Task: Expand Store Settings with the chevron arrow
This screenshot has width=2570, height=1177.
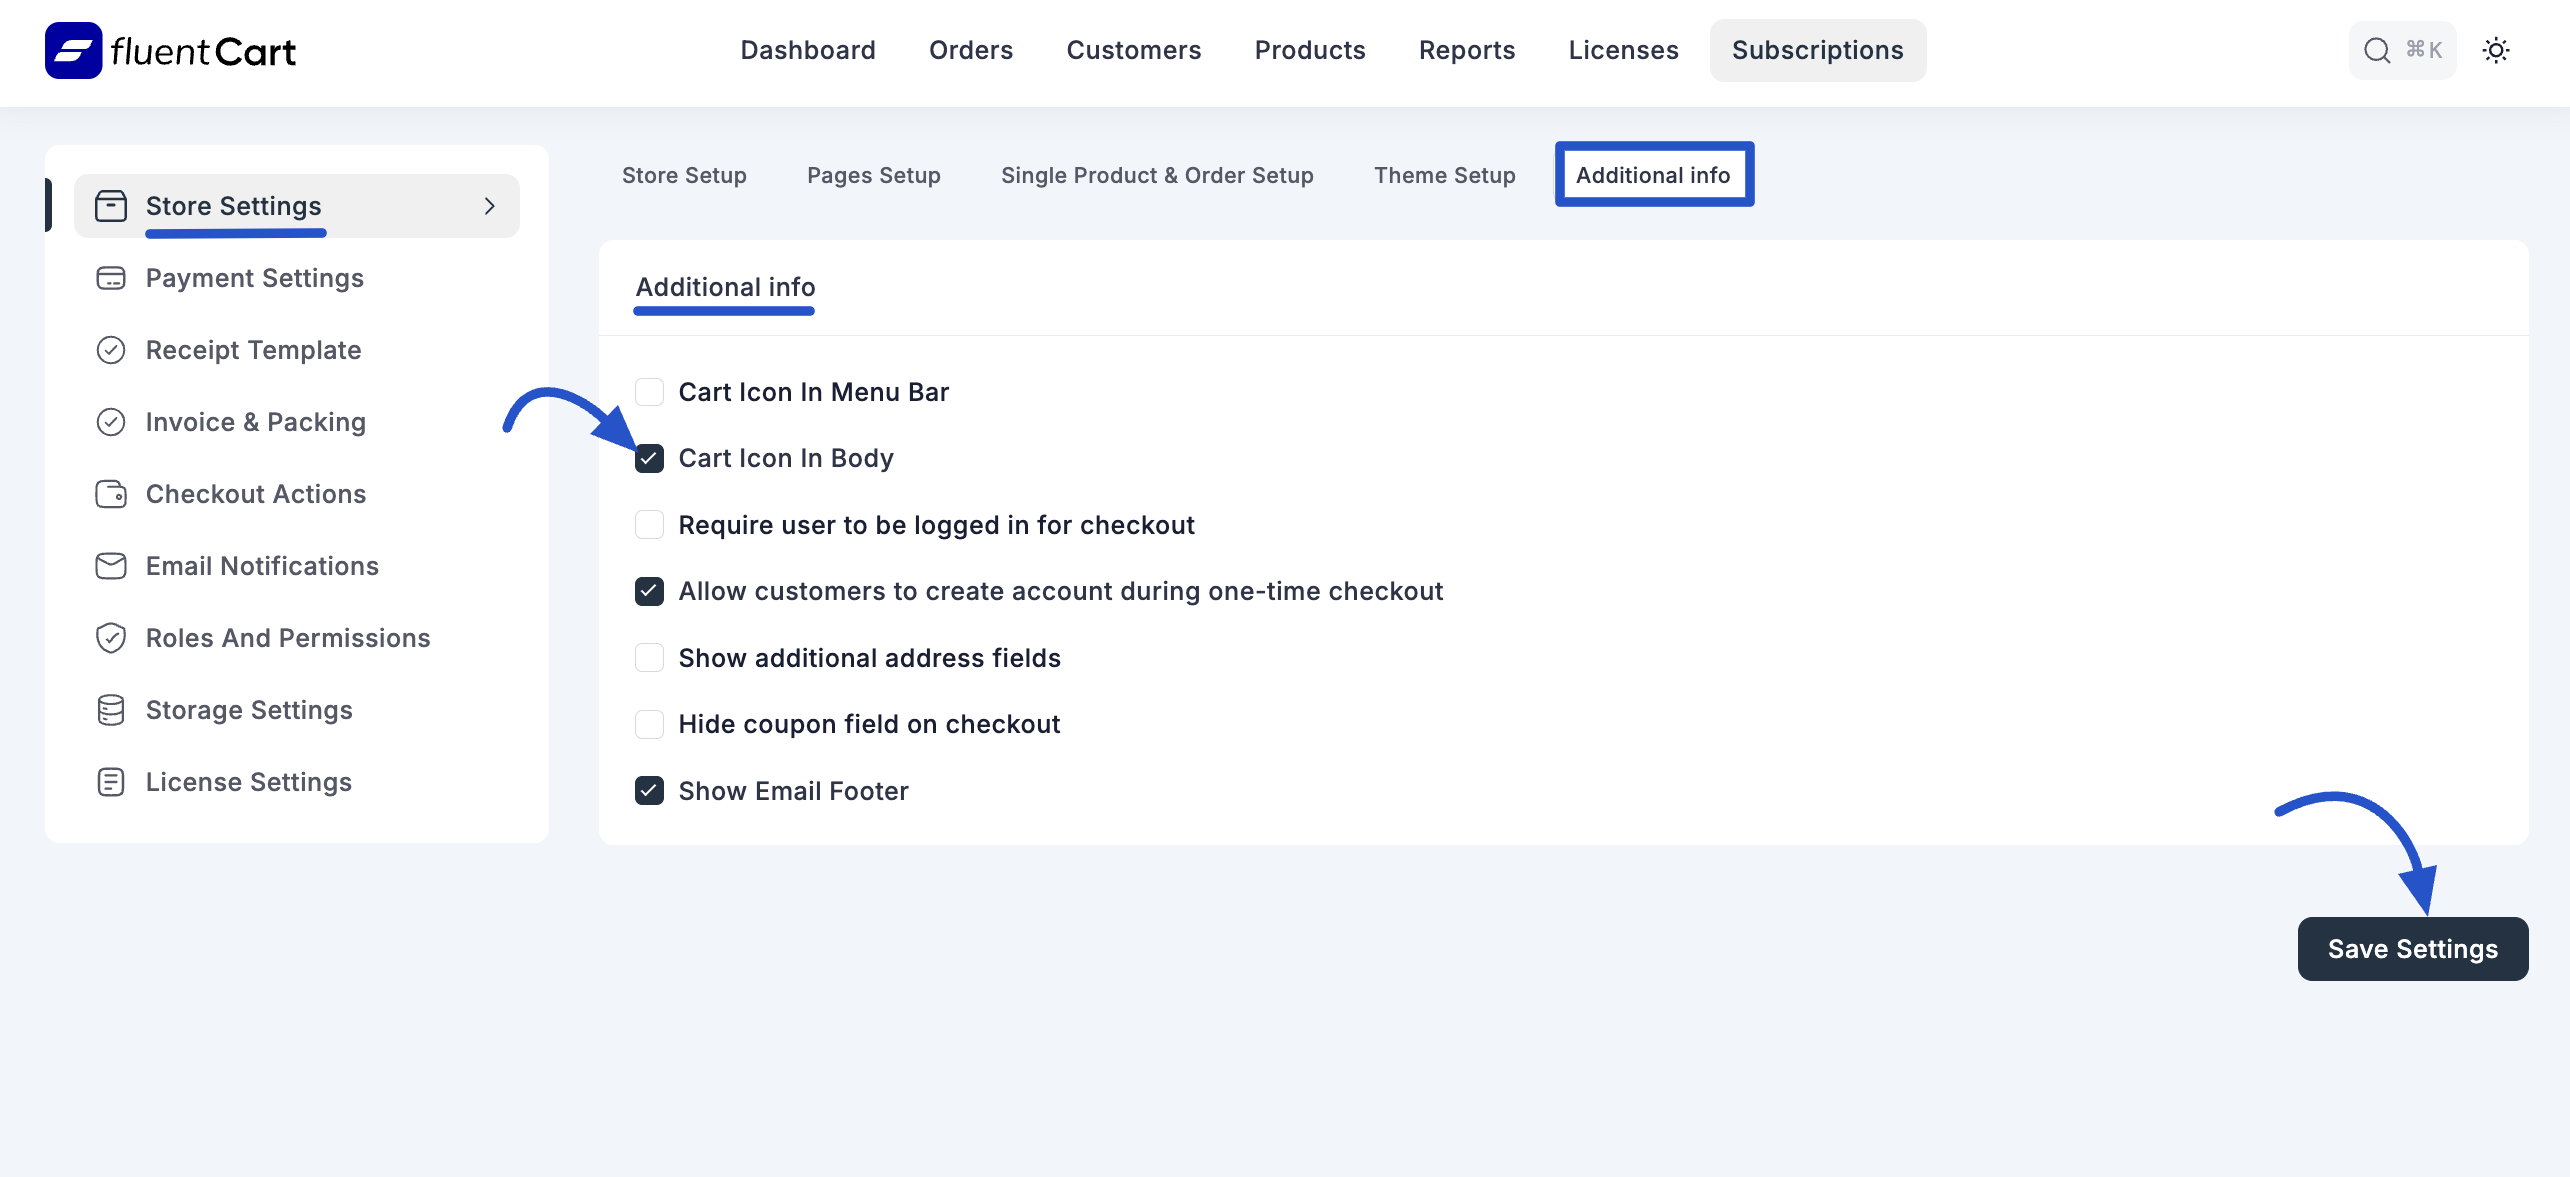Action: (489, 206)
